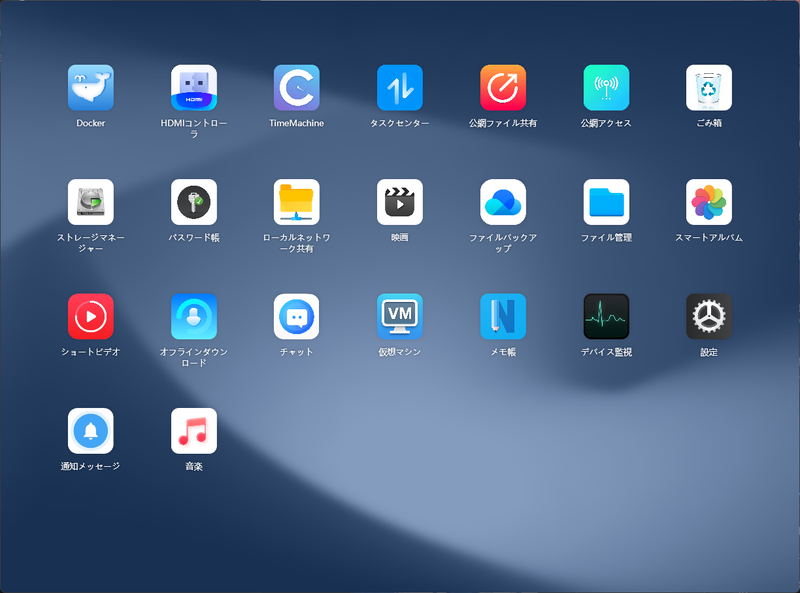
Task: Open ローカルネットワーク共有 folder icon
Action: (296, 202)
